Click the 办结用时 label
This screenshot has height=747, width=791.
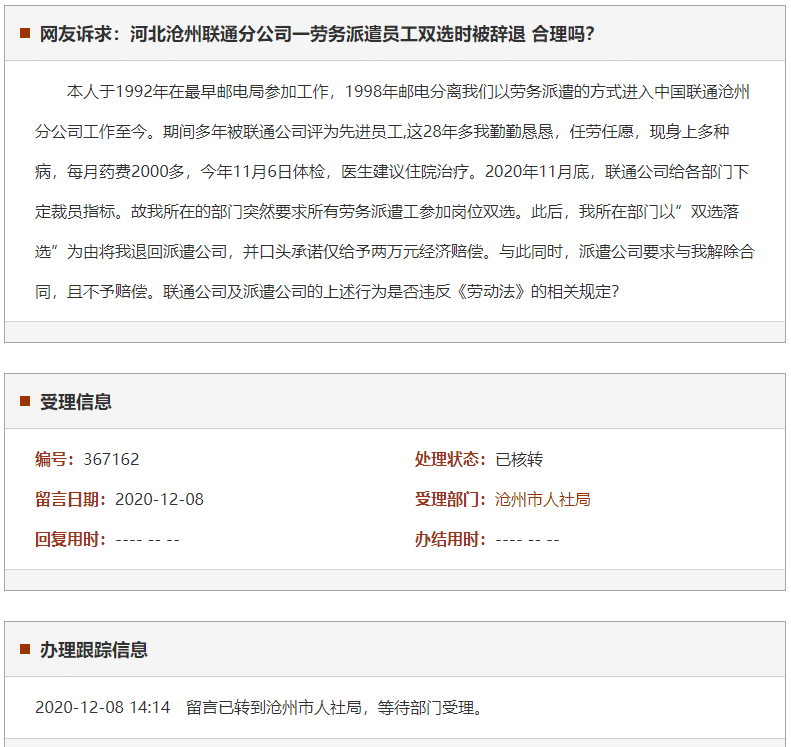pyautogui.click(x=450, y=539)
